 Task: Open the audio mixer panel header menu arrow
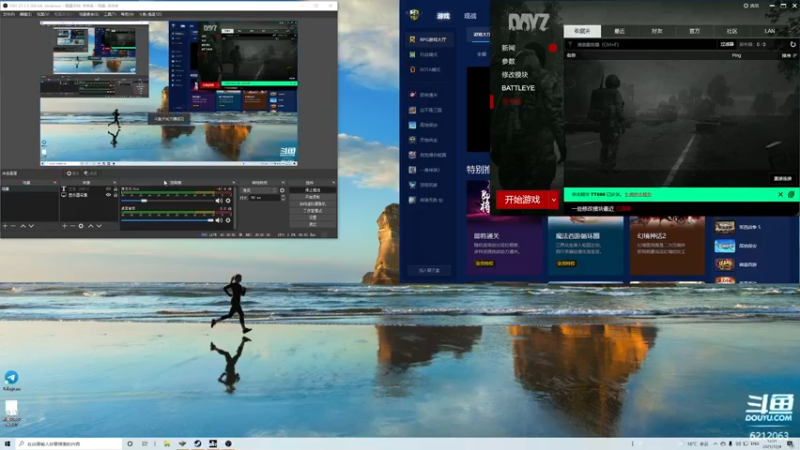234,183
